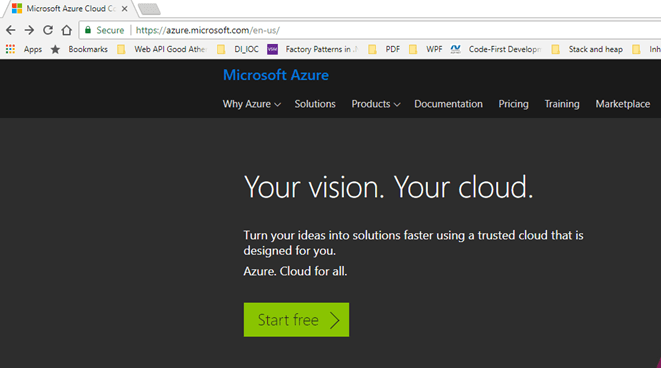Open the WPF bookmark folder
This screenshot has height=368, width=661.
click(x=425, y=49)
